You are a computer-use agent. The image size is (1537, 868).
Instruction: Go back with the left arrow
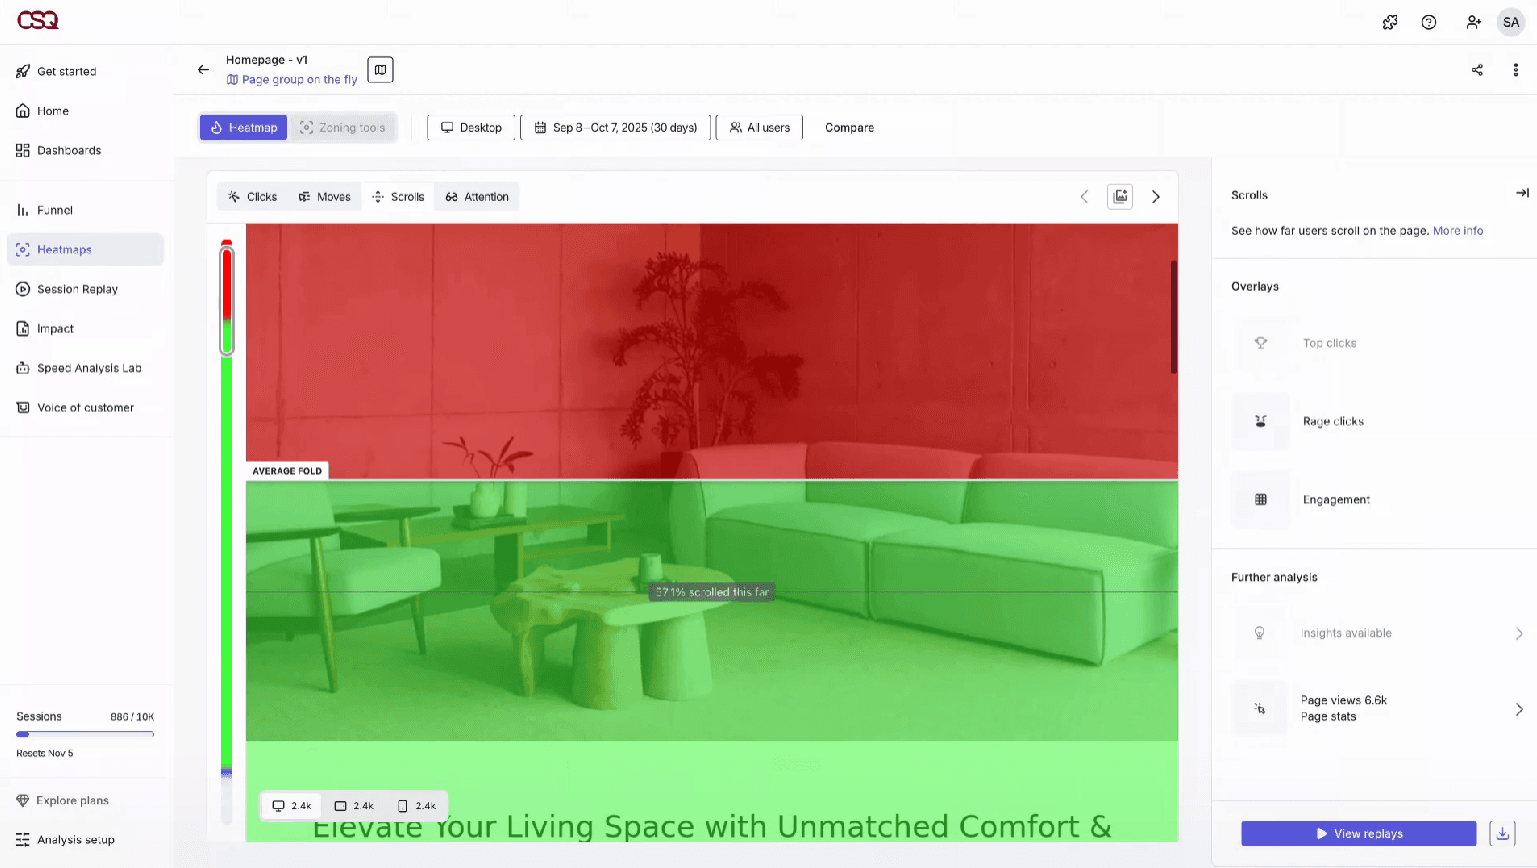coord(203,70)
